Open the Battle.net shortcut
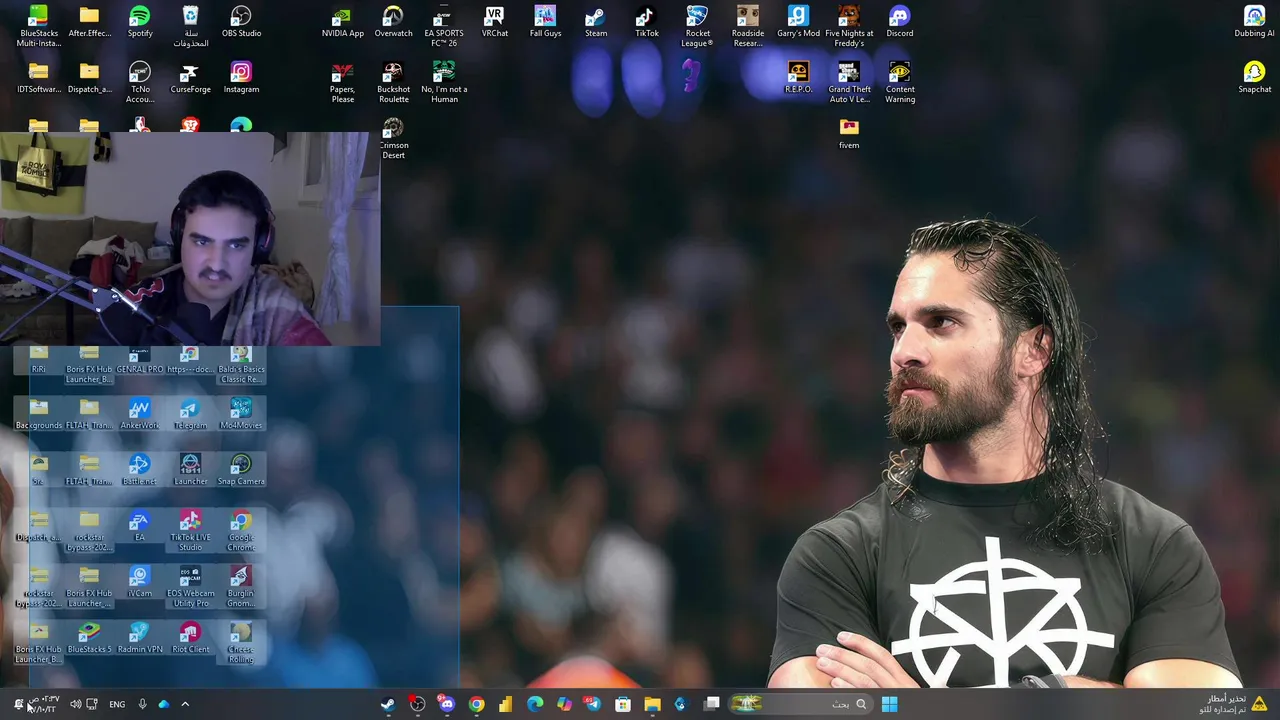Screen dimensions: 1280x720 pyautogui.click(x=139, y=470)
